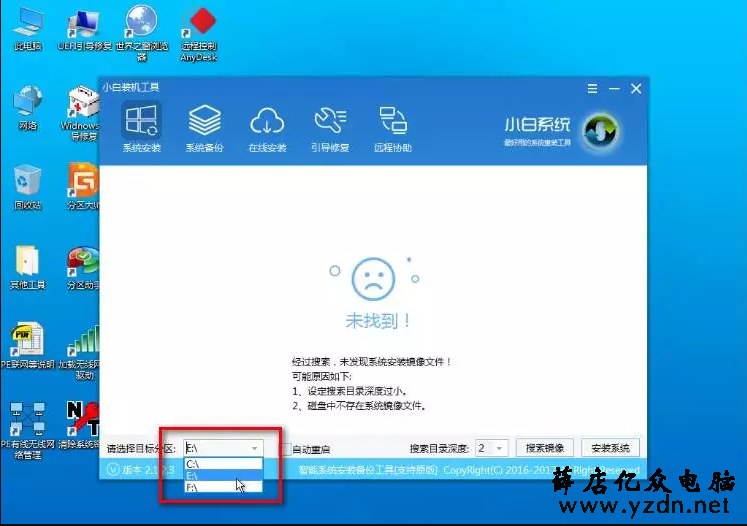Click the version info icon in status bar
Image resolution: width=747 pixels, height=526 pixels.
click(x=113, y=470)
